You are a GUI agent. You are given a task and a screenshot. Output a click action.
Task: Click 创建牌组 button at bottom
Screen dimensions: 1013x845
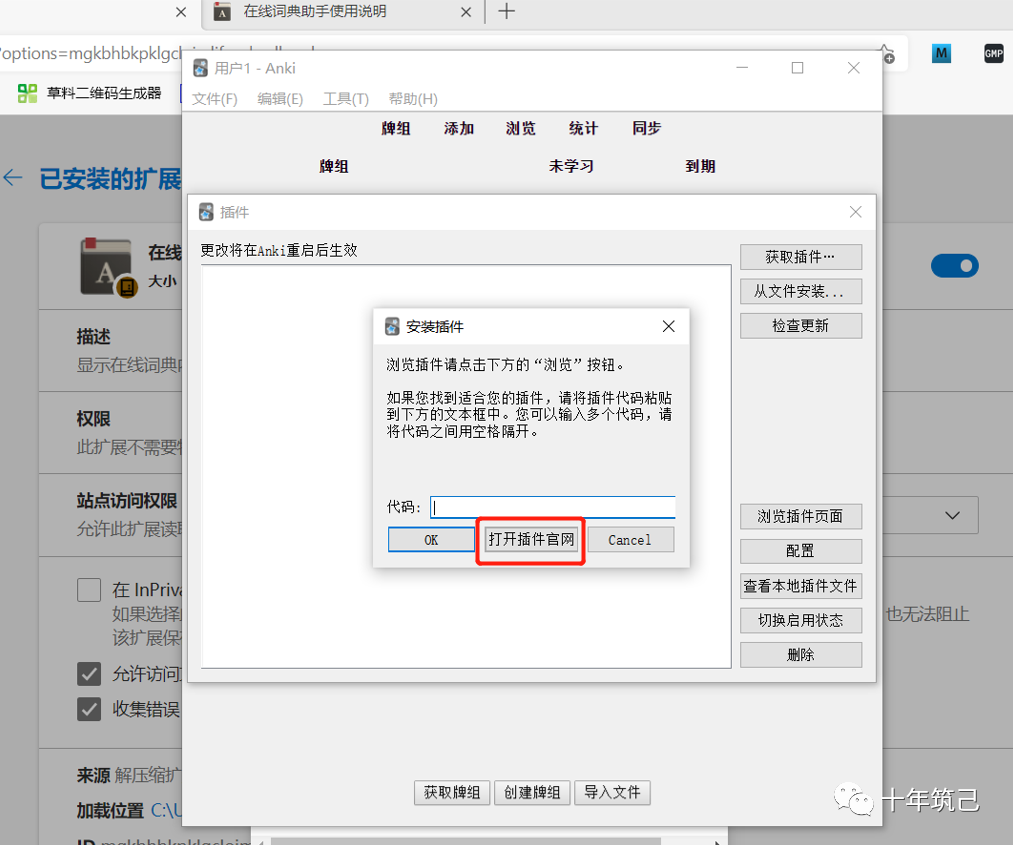coord(532,793)
